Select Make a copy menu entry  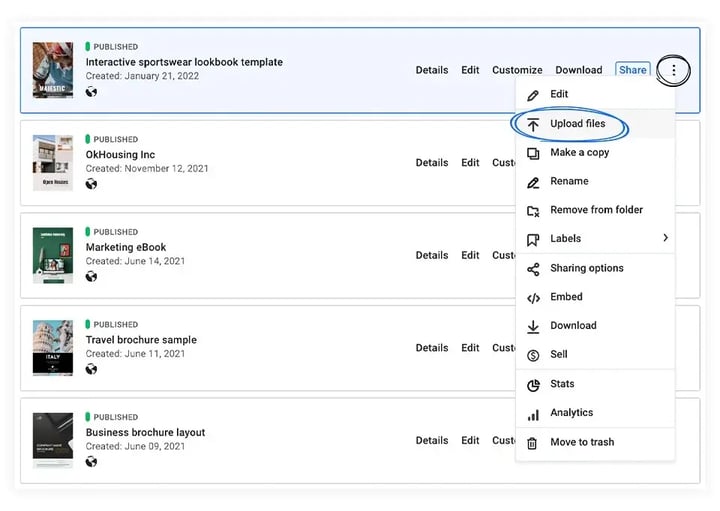click(595, 152)
